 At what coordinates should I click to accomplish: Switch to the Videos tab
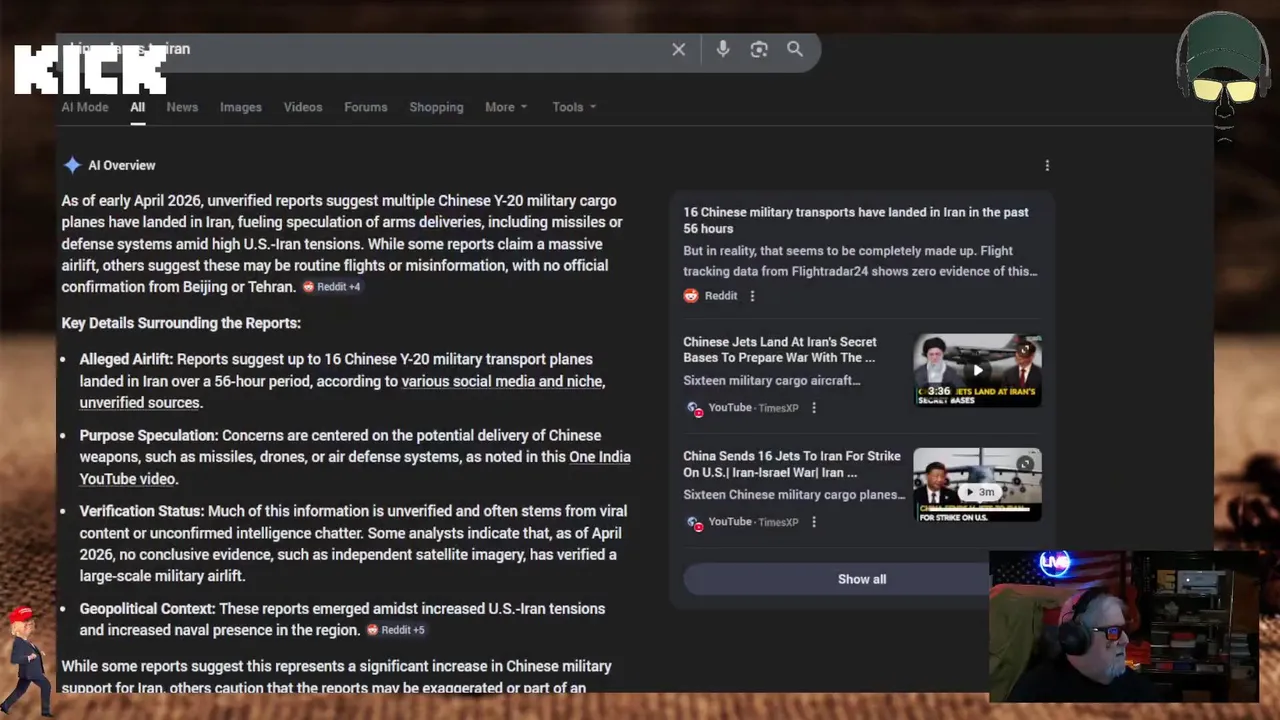(303, 107)
